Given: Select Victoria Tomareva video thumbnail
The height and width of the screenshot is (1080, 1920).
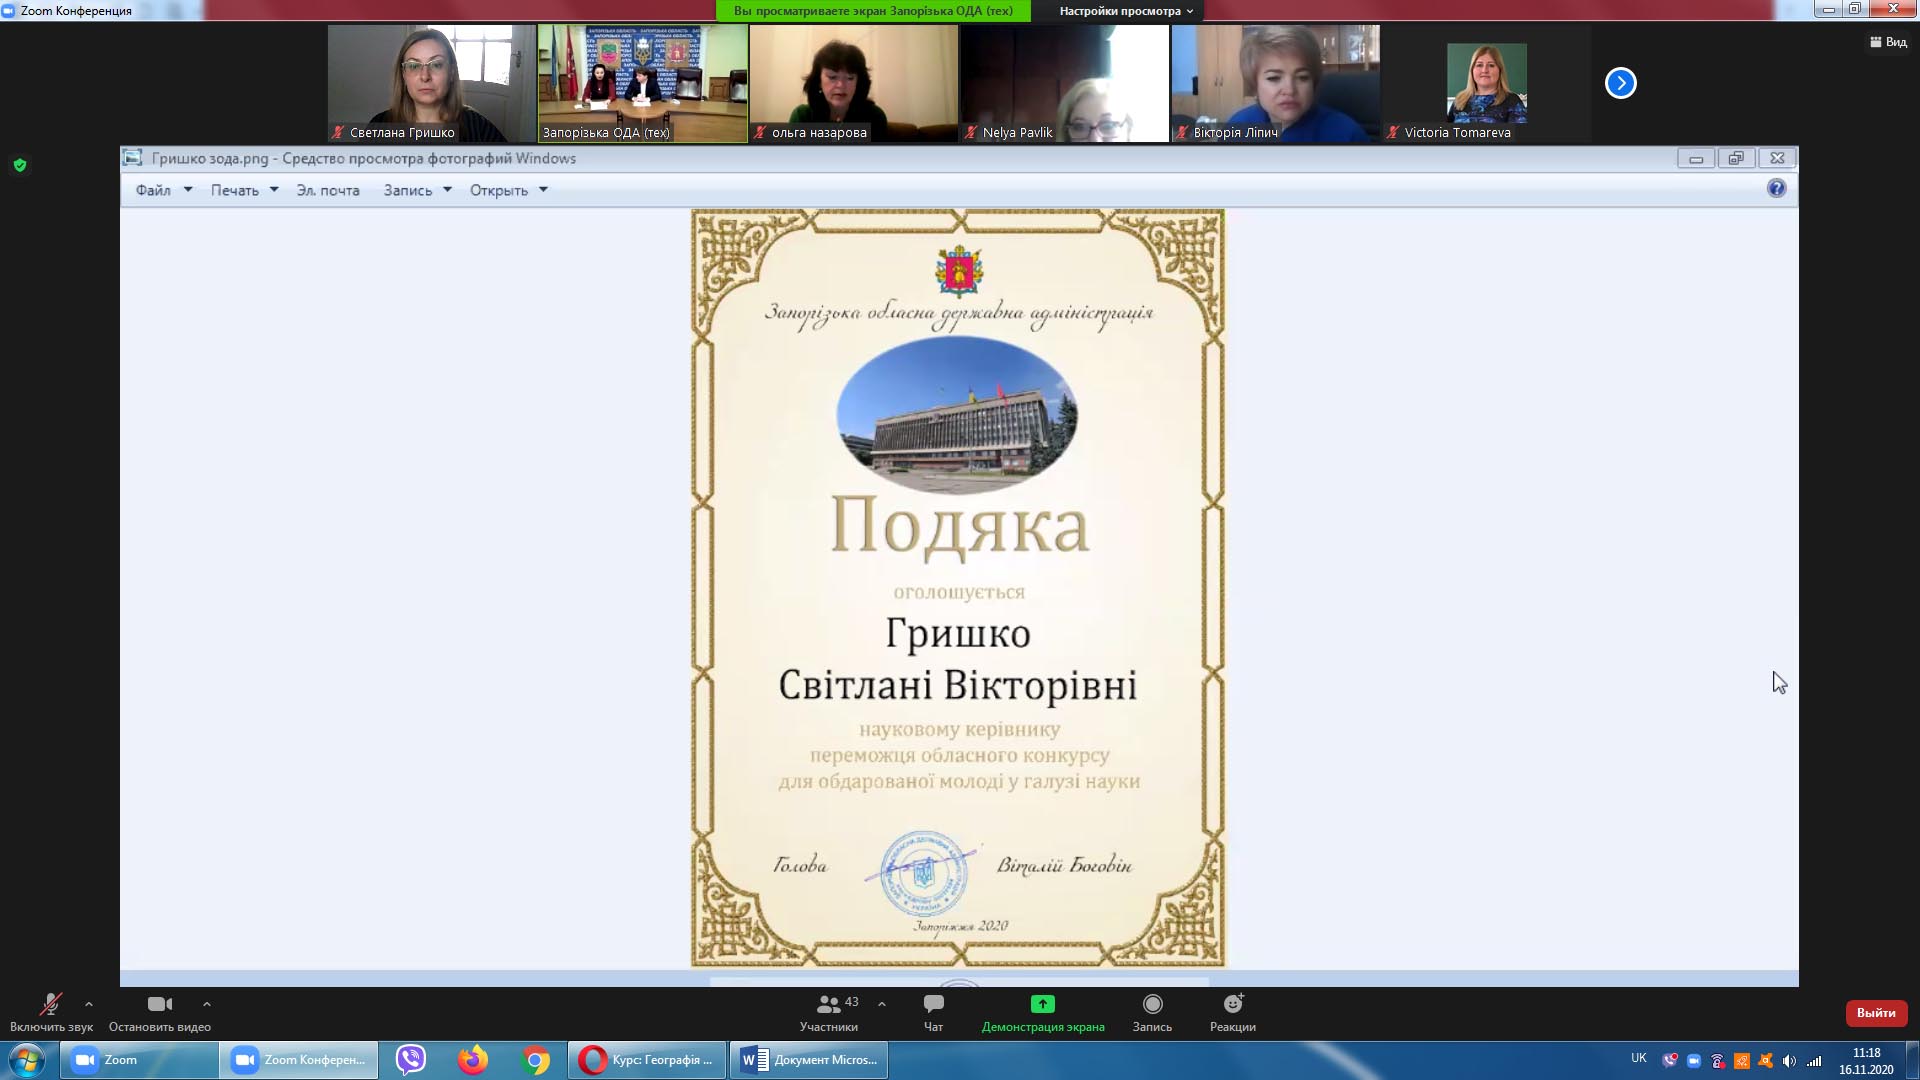Looking at the screenshot, I should (x=1486, y=84).
